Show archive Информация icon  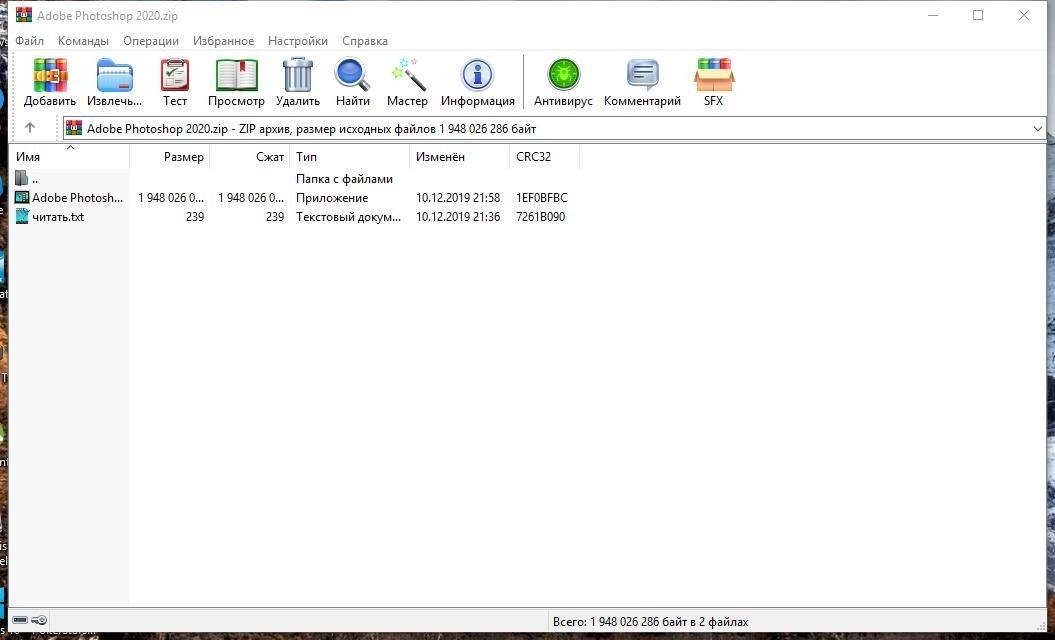coord(477,75)
